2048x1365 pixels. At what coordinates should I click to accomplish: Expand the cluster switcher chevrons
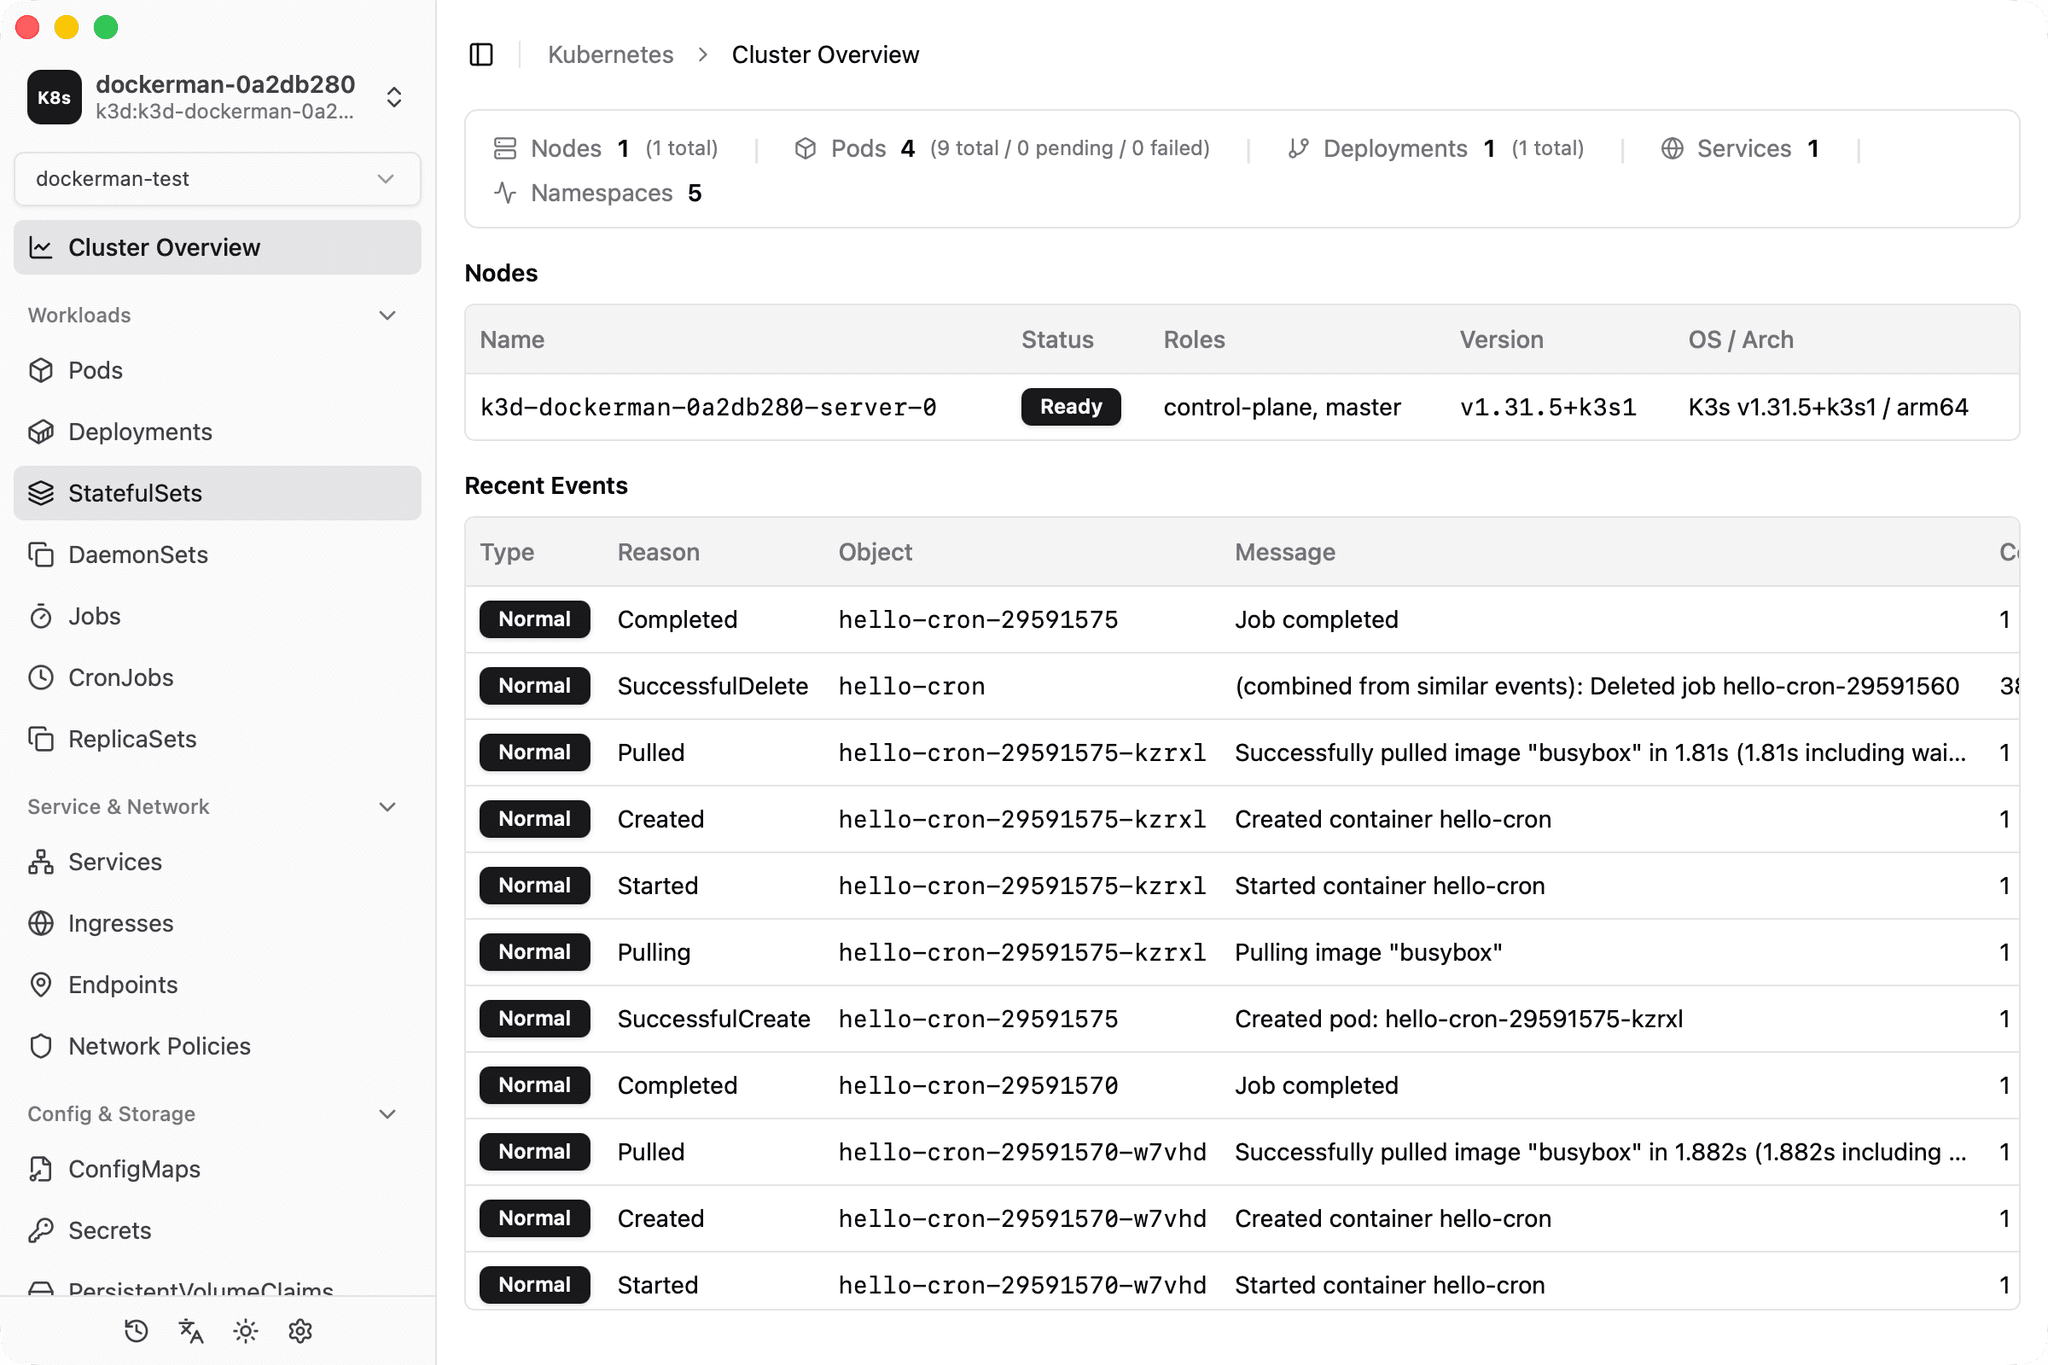click(x=394, y=97)
